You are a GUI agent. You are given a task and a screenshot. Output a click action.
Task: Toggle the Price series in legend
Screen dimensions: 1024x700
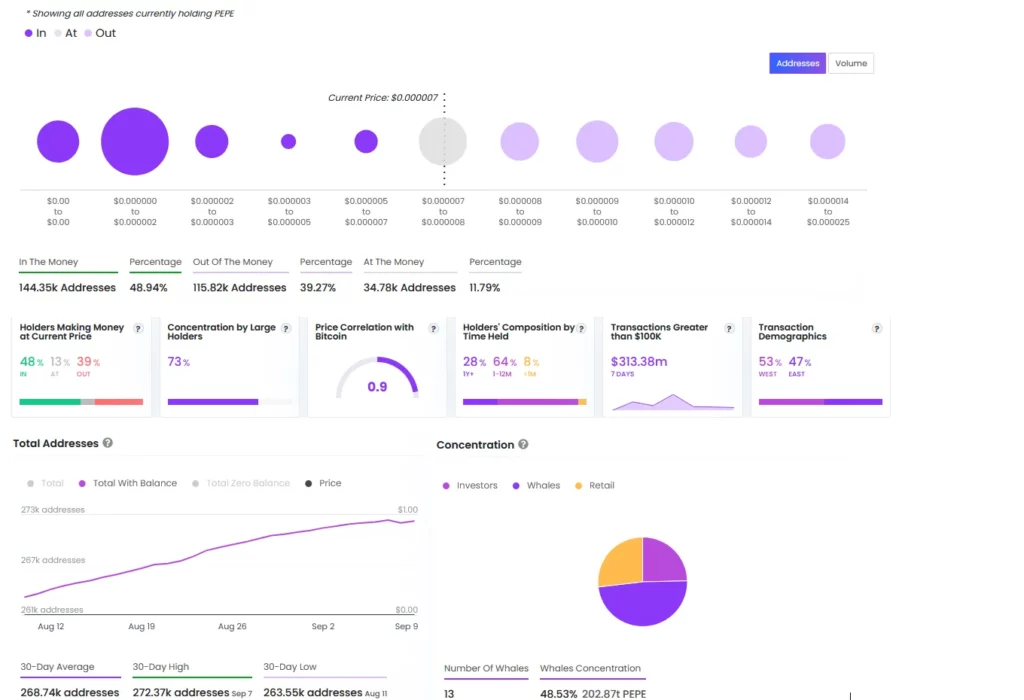[x=323, y=483]
